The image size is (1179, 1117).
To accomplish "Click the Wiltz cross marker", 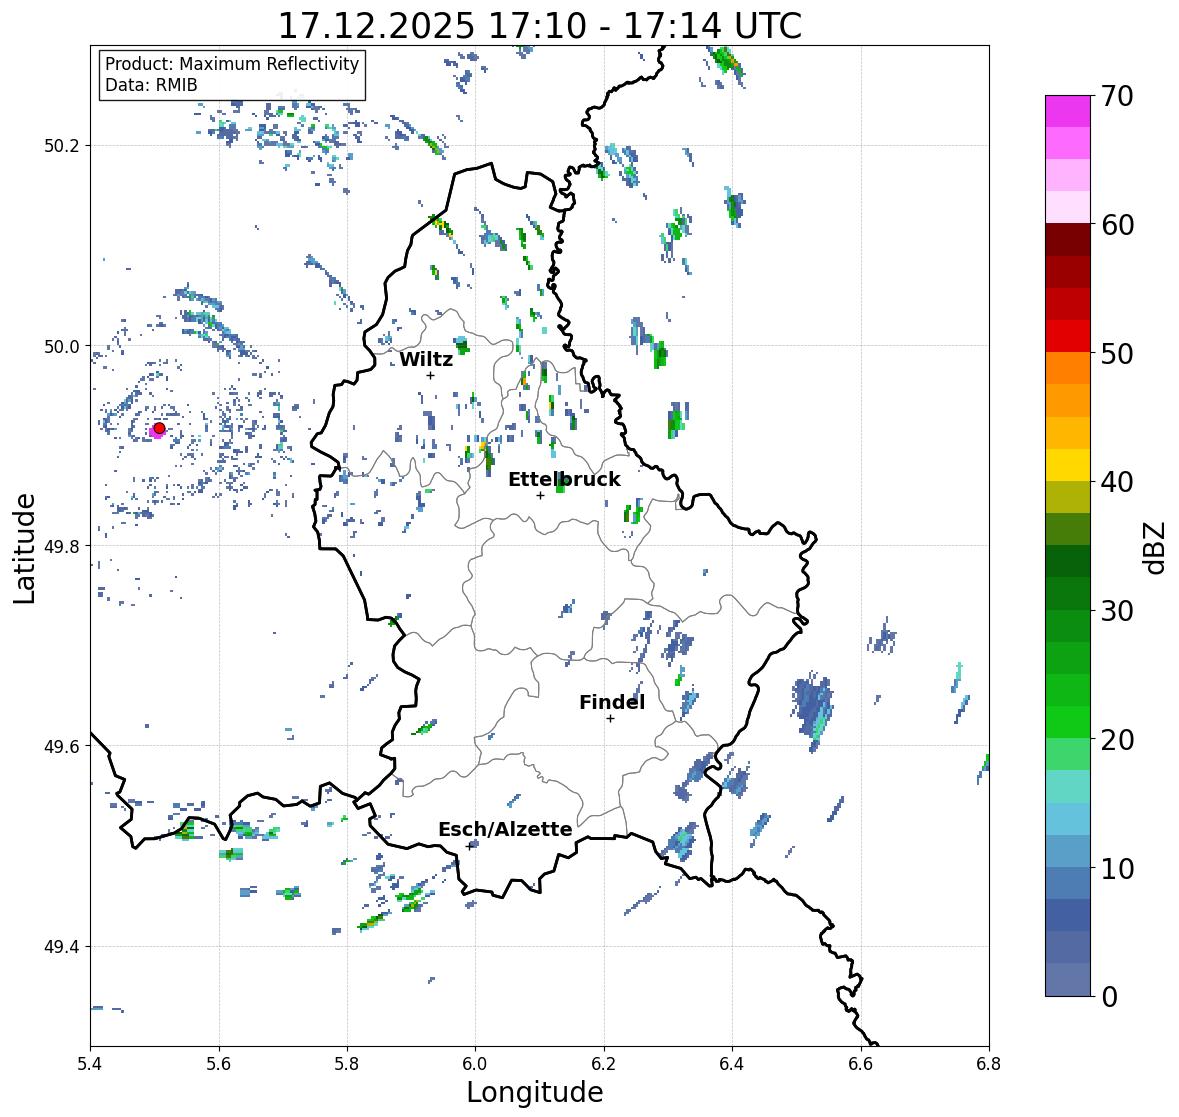I will point(430,376).
